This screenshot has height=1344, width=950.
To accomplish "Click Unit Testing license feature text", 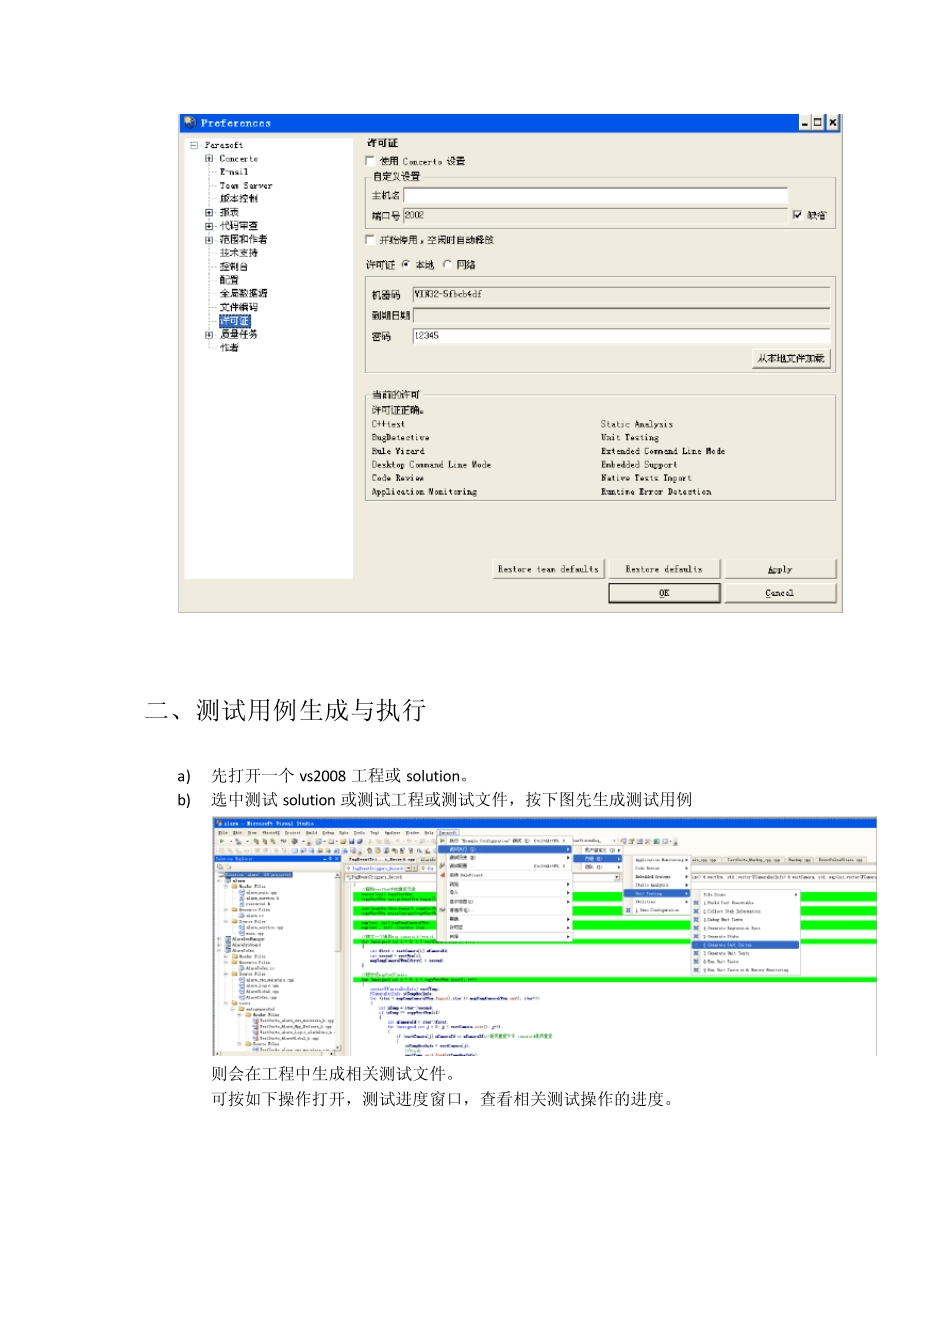I will pyautogui.click(x=630, y=437).
